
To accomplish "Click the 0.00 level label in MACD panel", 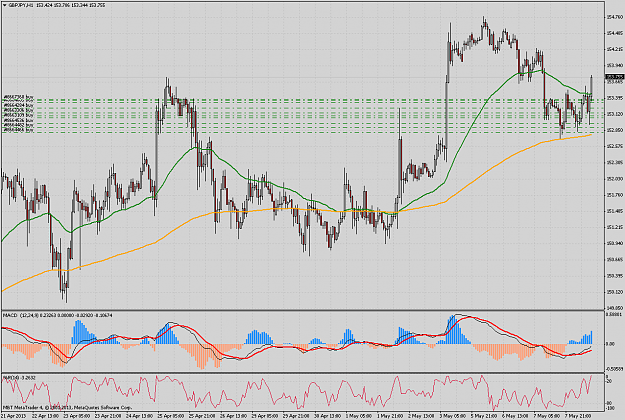I will 611,343.
